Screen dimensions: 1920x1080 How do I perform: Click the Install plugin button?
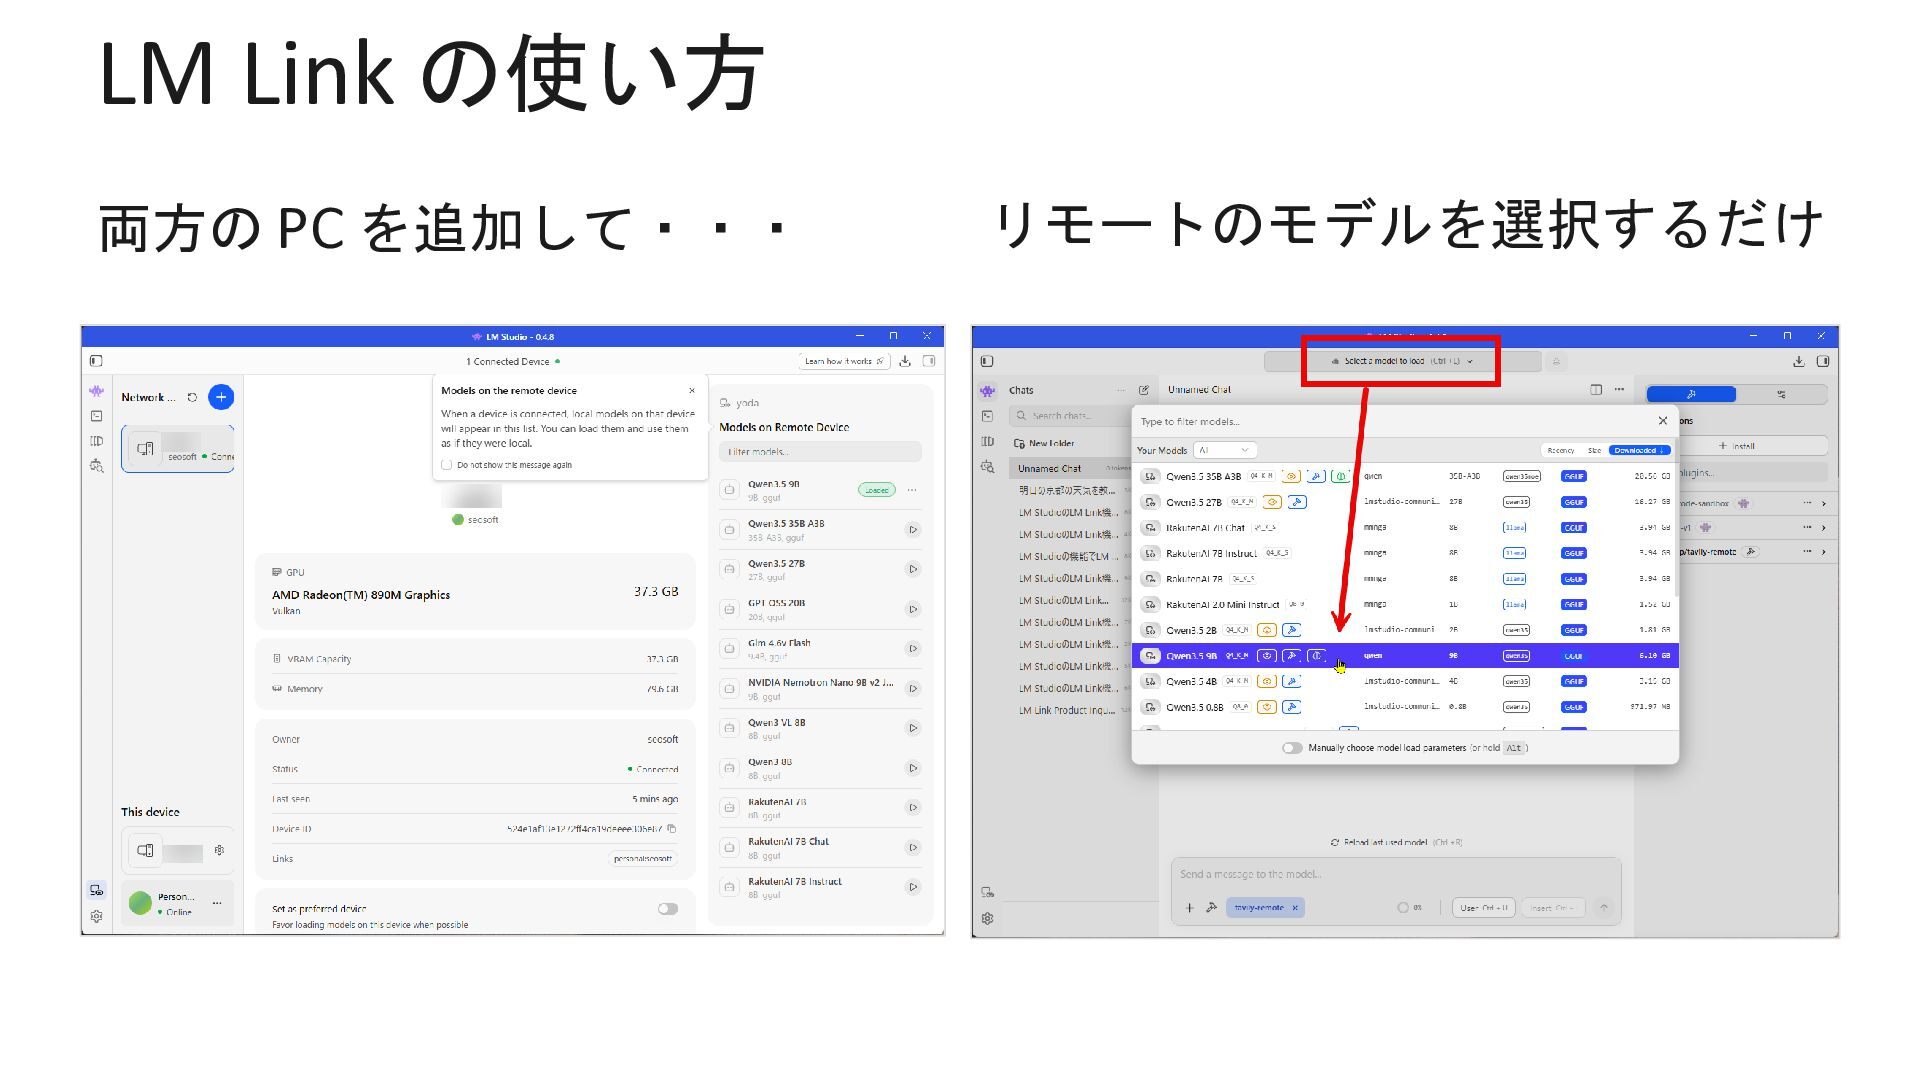click(x=1737, y=446)
